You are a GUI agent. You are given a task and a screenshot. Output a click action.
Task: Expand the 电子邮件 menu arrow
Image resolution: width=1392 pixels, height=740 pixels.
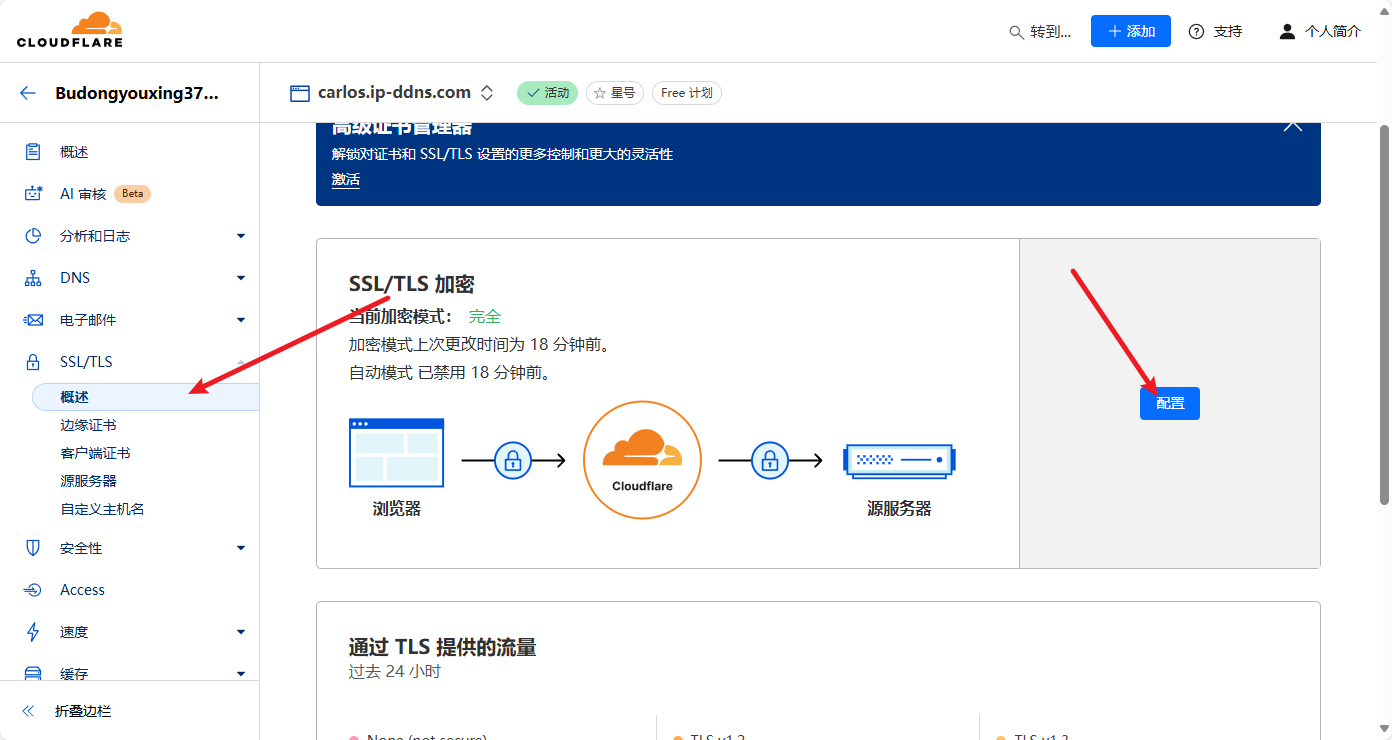[x=241, y=320]
